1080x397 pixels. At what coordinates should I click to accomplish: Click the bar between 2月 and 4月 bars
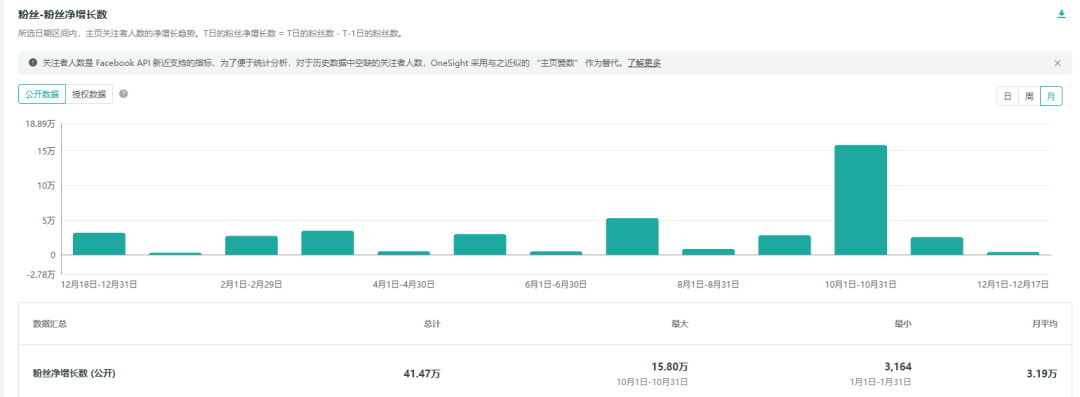pos(328,243)
